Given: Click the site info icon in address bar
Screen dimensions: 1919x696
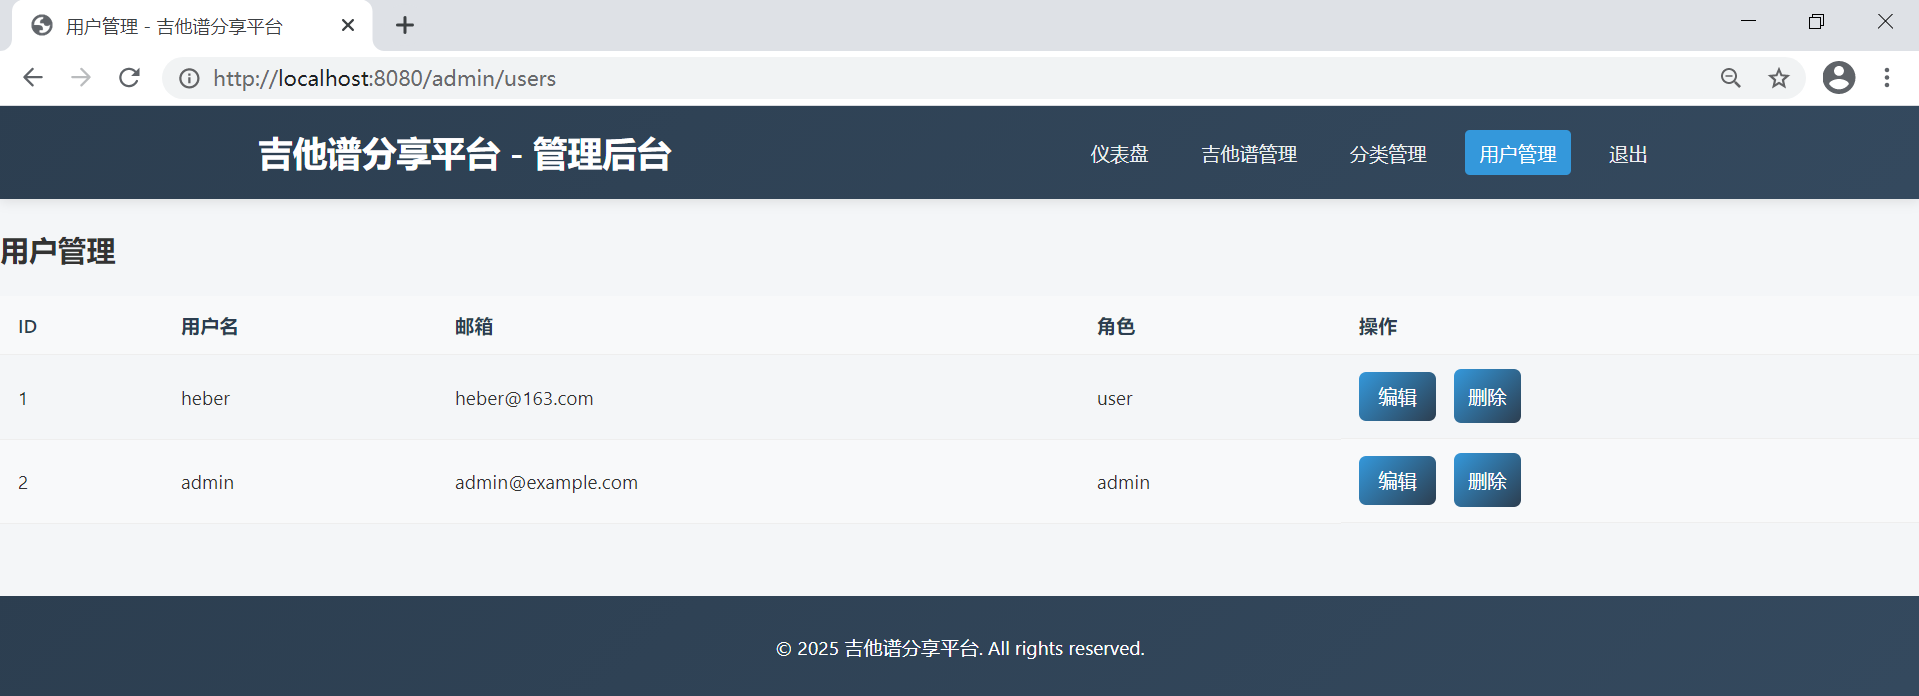Looking at the screenshot, I should (x=189, y=78).
